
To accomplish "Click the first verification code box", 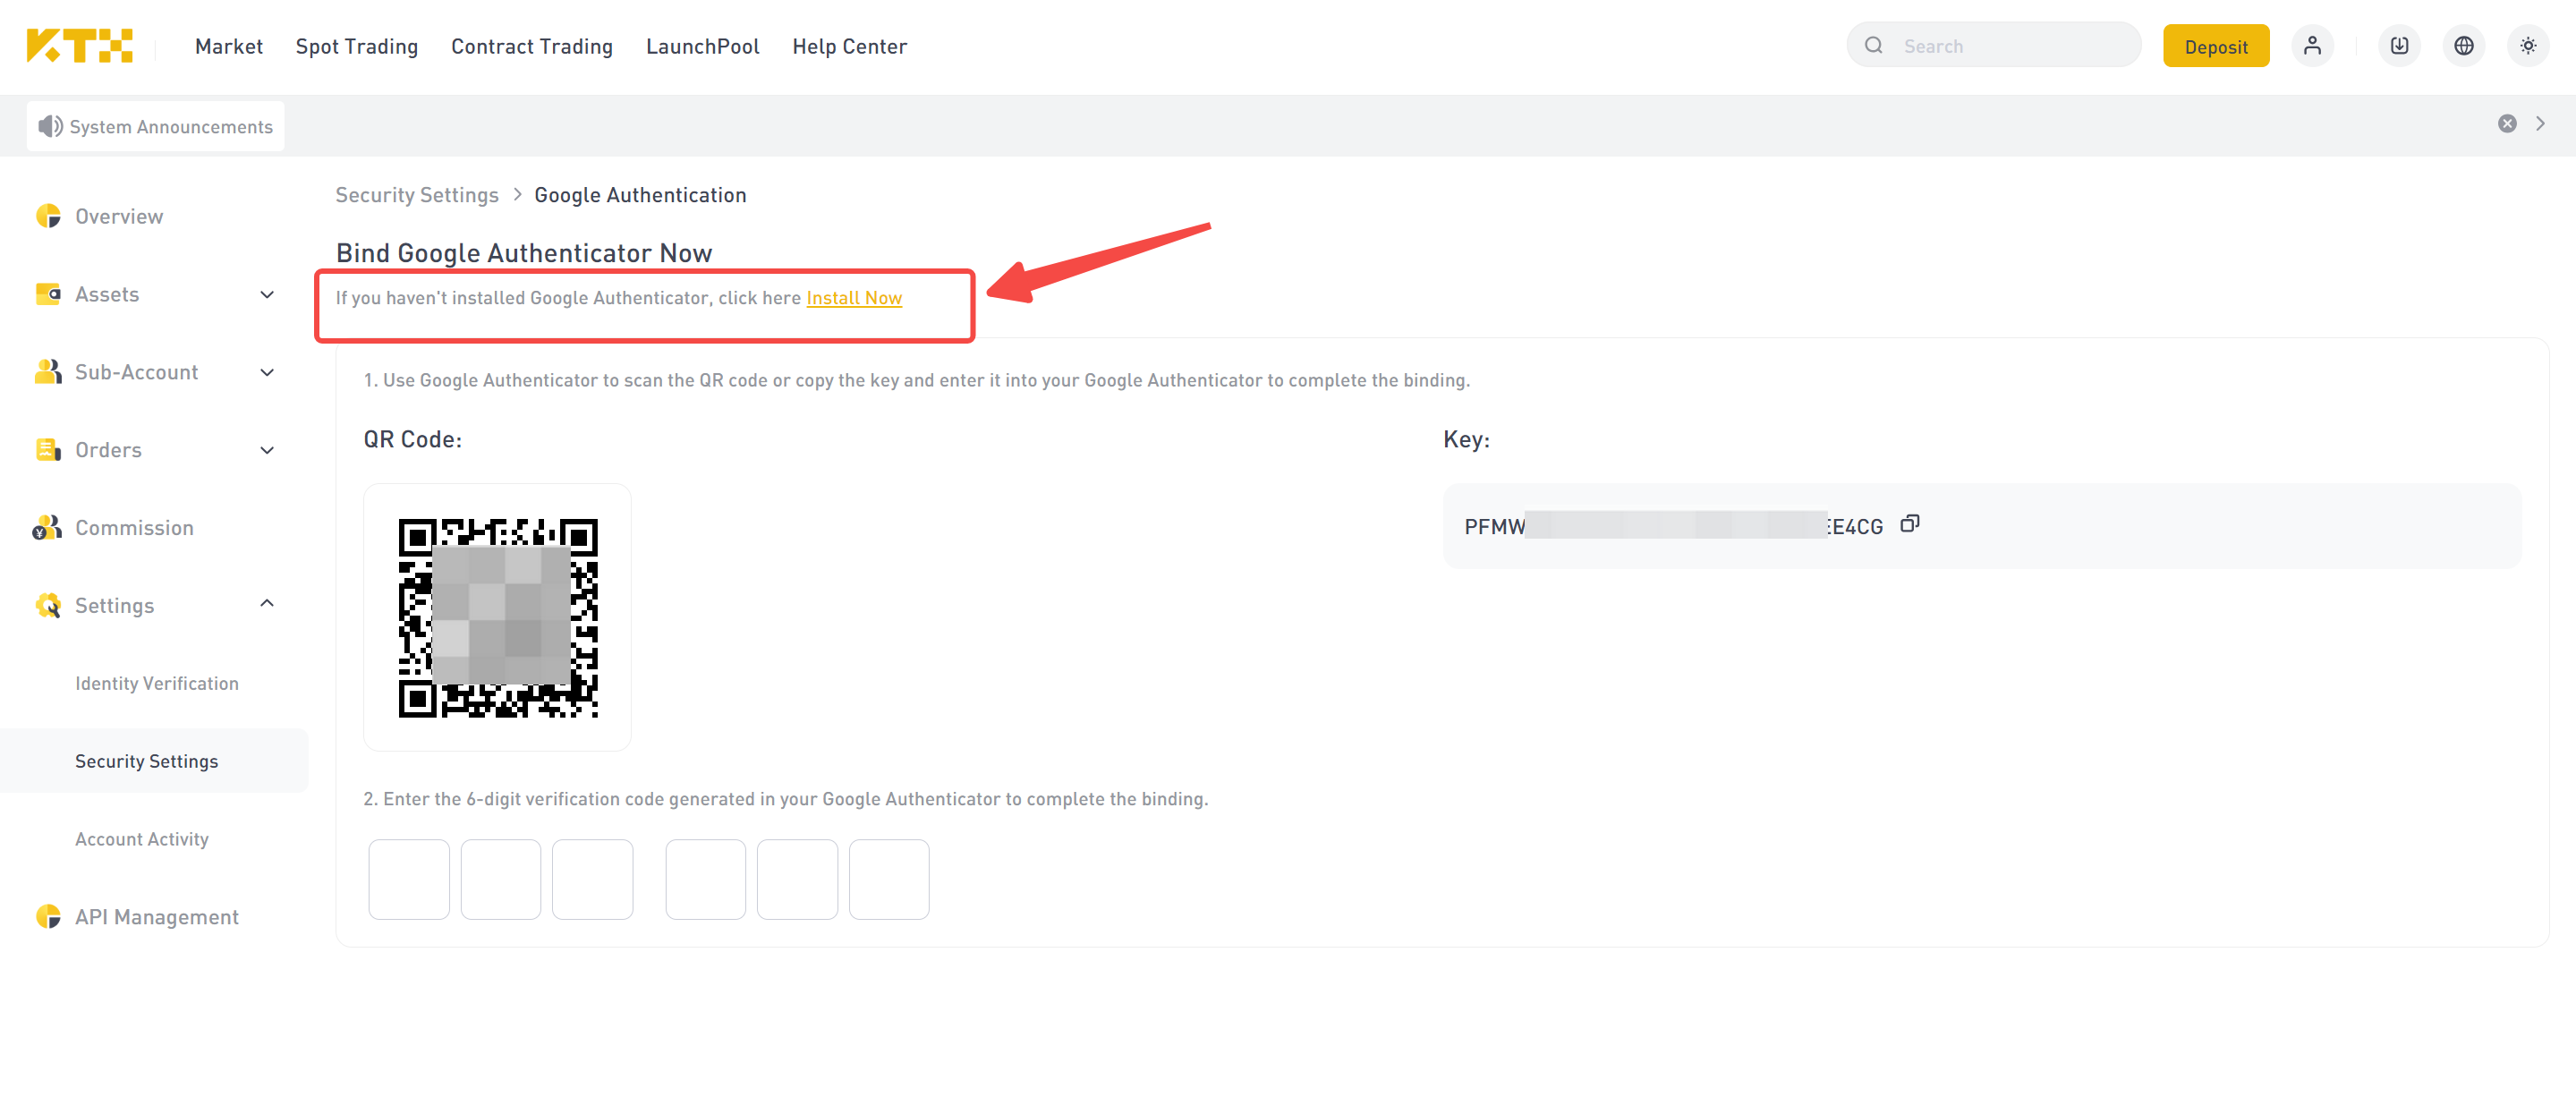I will pyautogui.click(x=409, y=879).
